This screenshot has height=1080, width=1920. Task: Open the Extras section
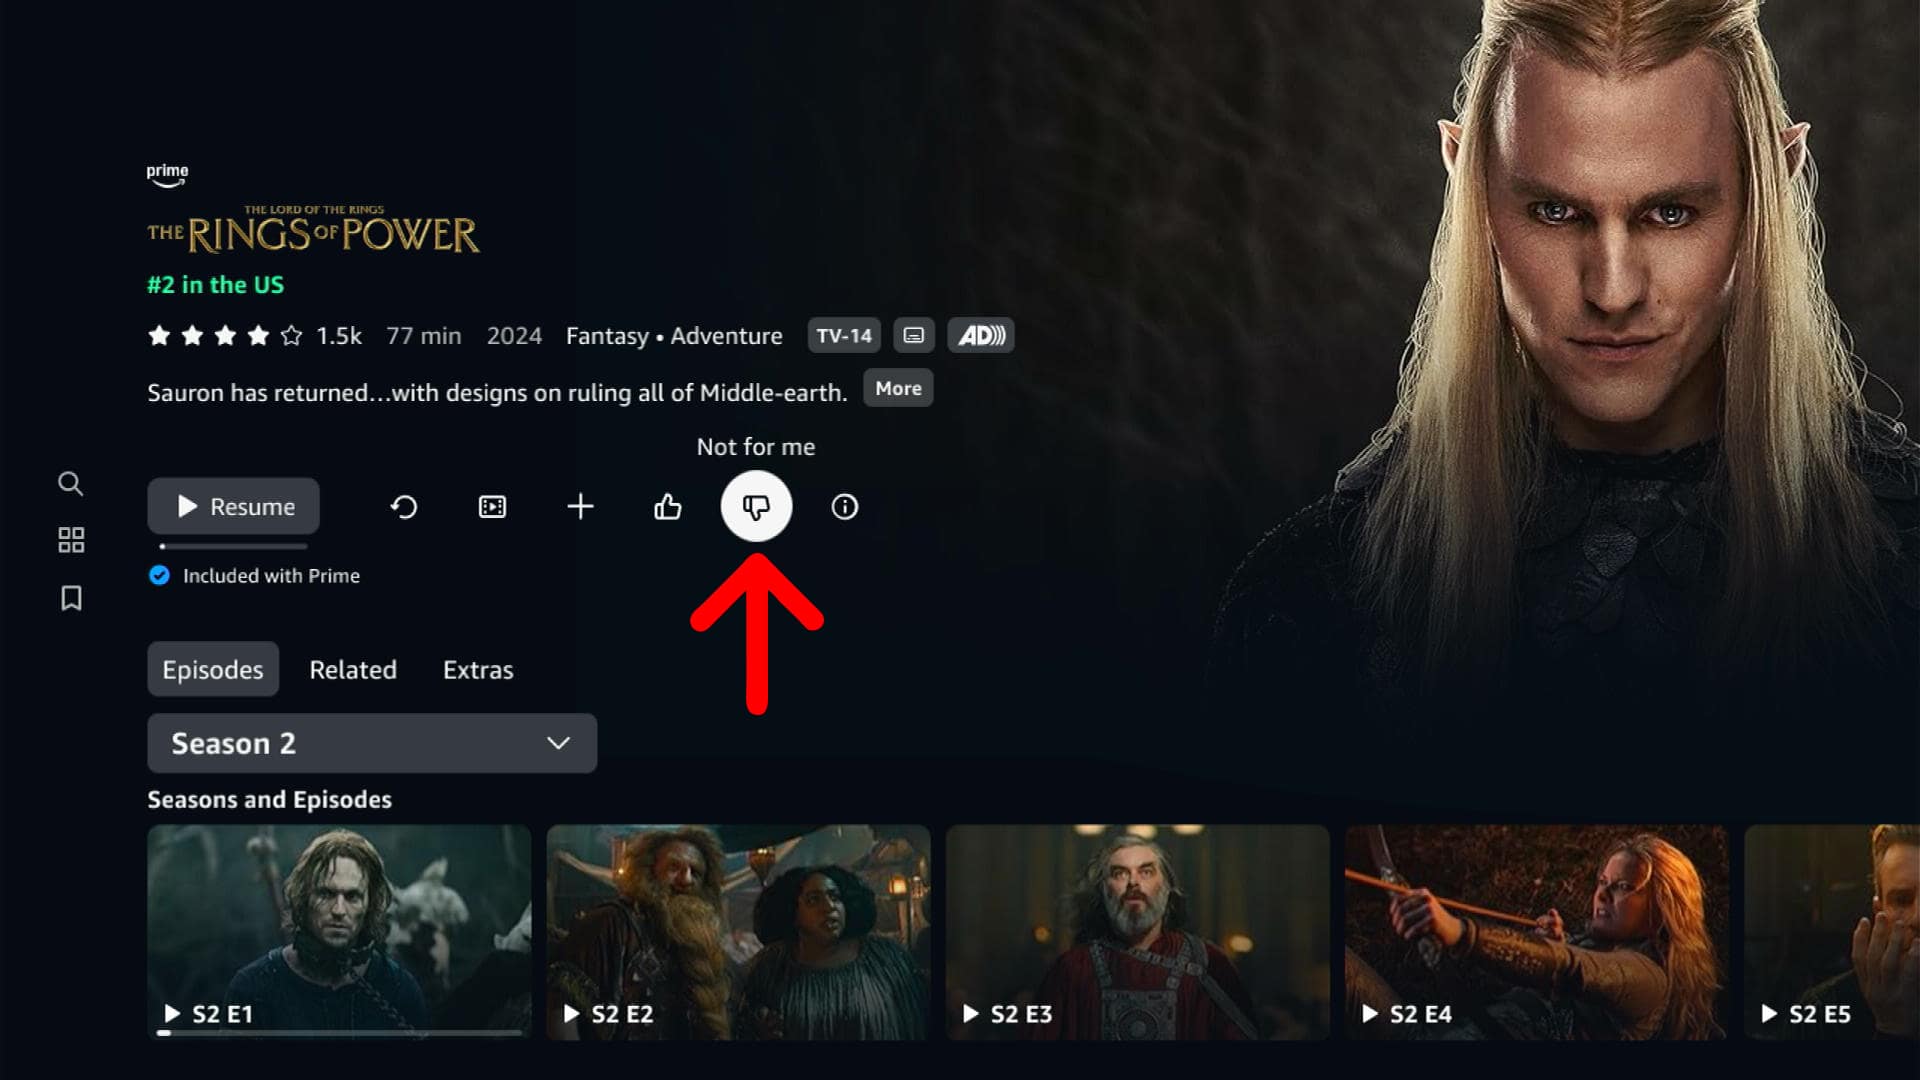click(x=476, y=669)
